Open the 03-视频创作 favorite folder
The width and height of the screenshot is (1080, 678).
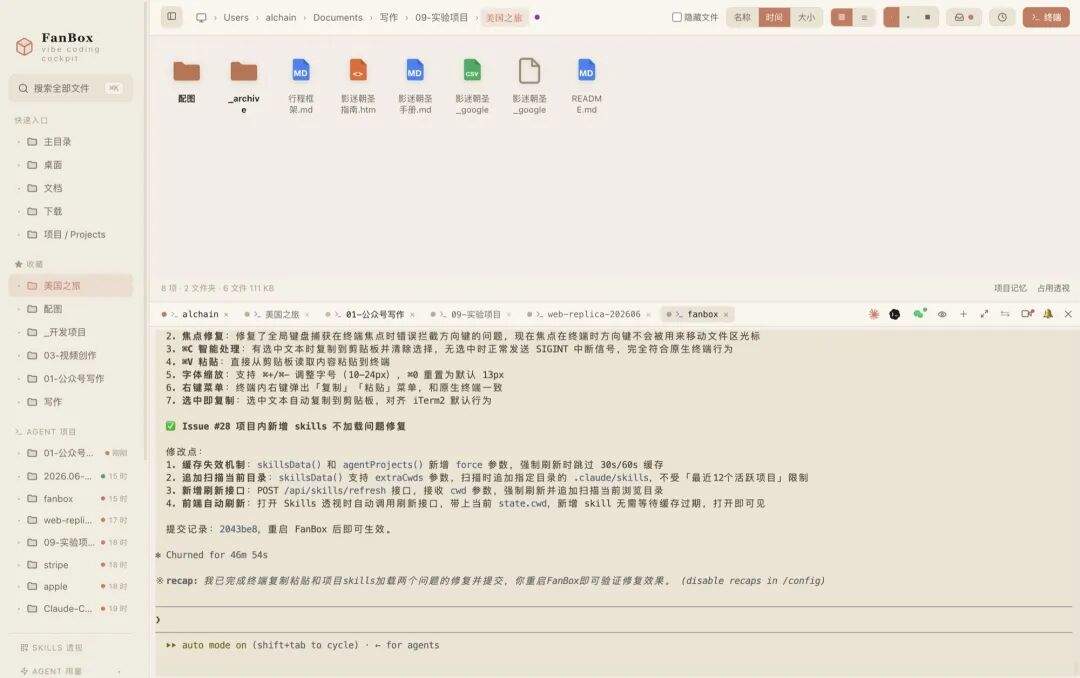pos(72,356)
